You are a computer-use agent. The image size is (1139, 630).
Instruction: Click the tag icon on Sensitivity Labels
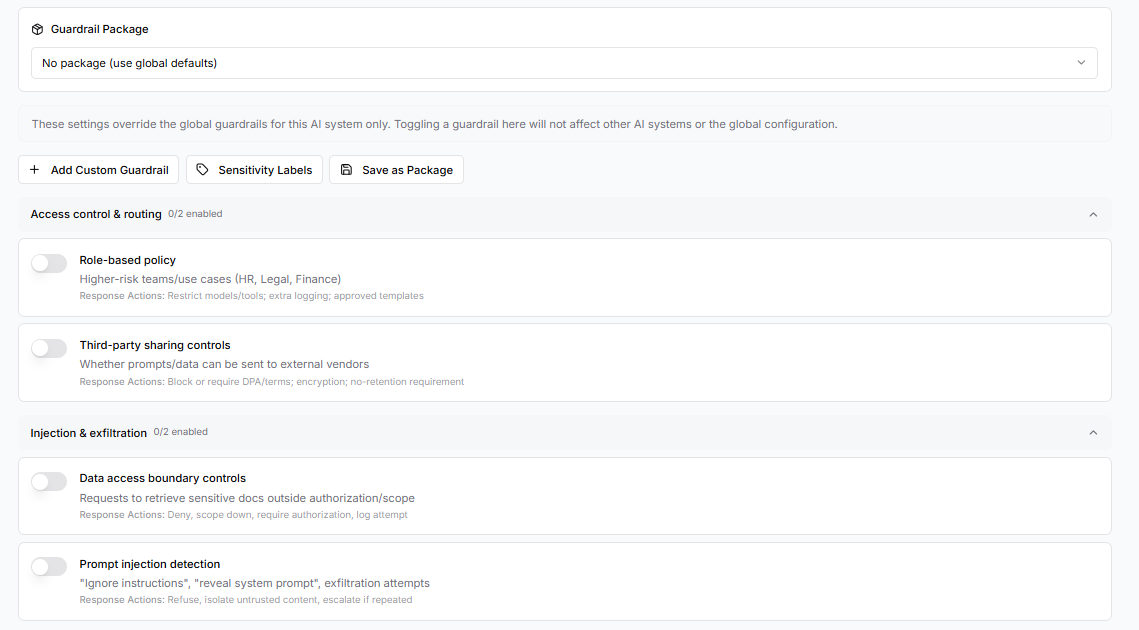click(203, 170)
